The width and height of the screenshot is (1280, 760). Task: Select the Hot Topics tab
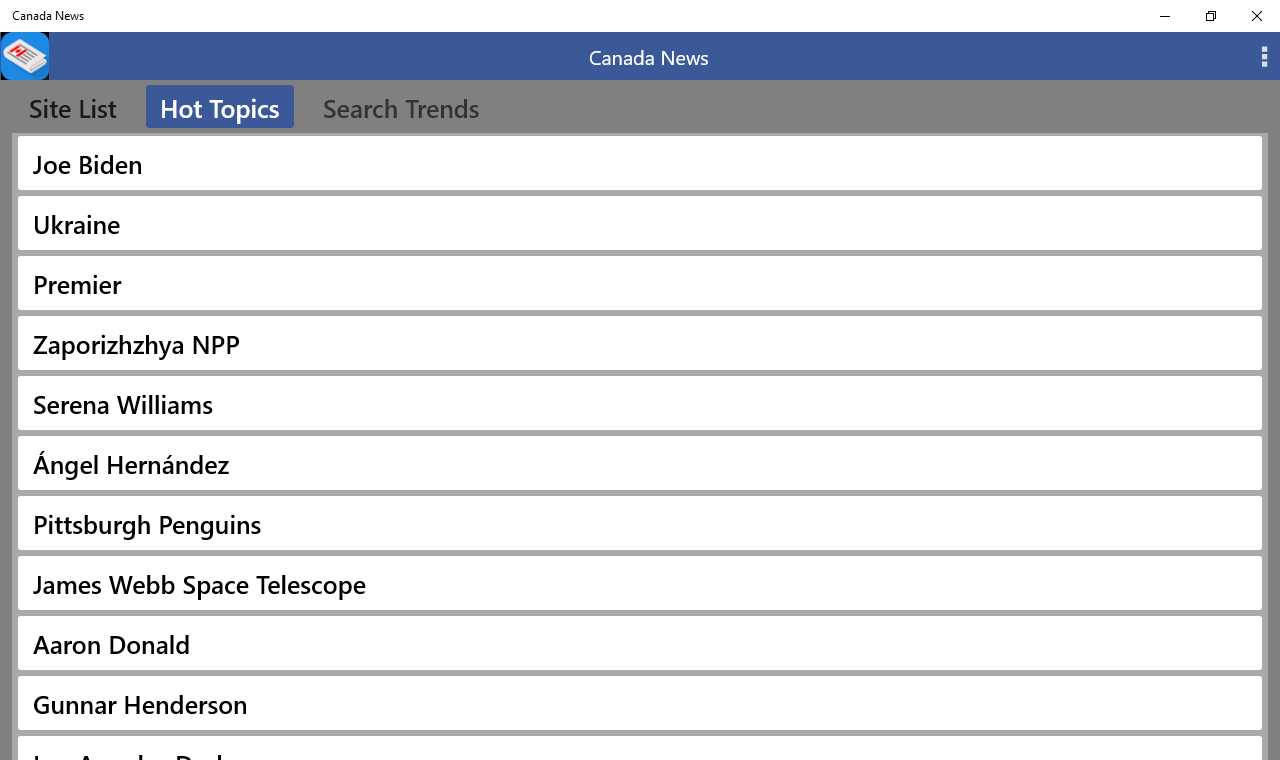[x=220, y=108]
